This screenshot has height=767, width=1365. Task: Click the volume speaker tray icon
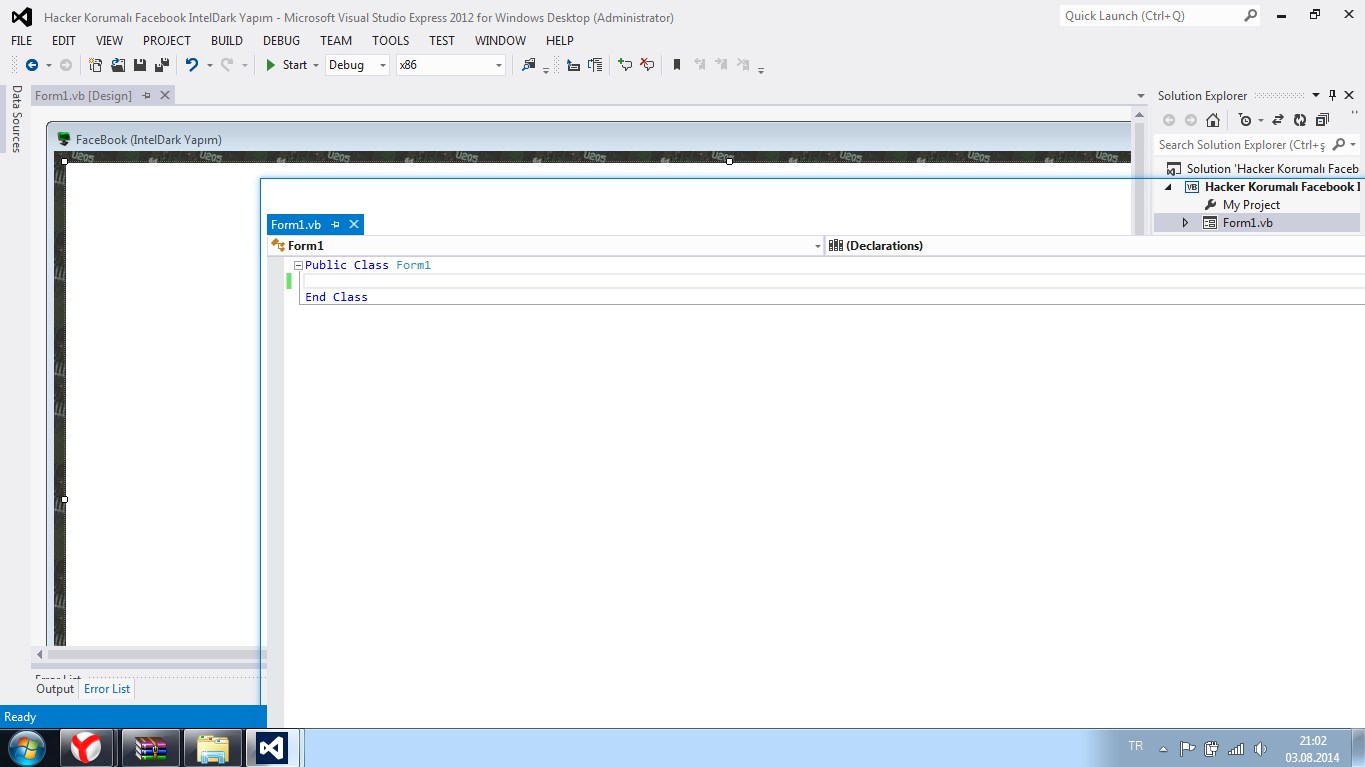pos(1260,748)
